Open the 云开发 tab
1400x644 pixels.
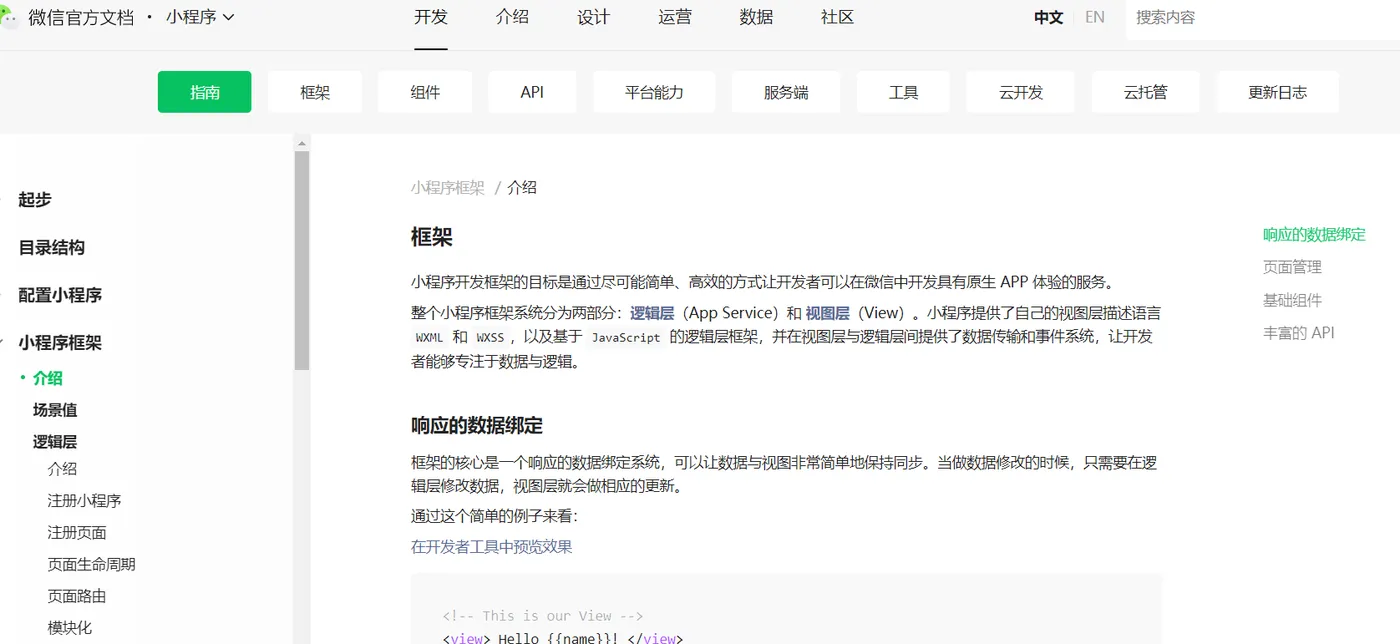[x=1020, y=92]
